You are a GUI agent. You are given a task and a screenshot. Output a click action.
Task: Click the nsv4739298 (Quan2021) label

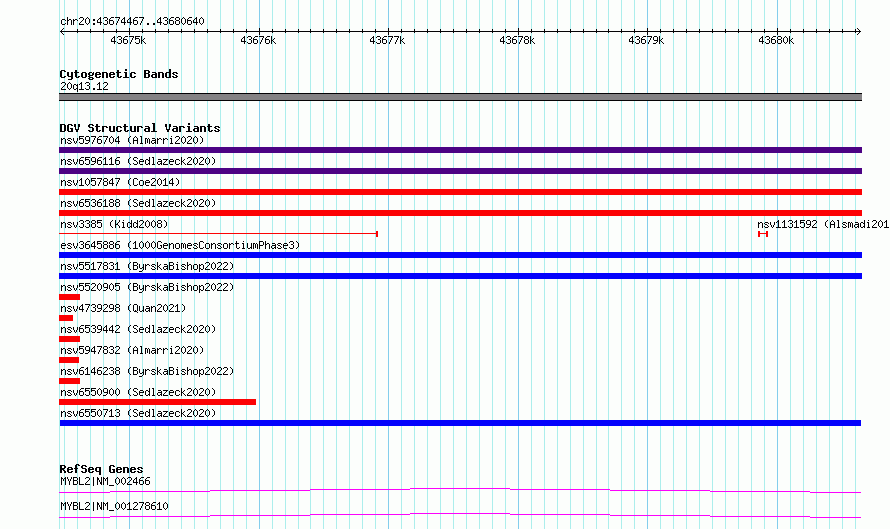coord(123,308)
